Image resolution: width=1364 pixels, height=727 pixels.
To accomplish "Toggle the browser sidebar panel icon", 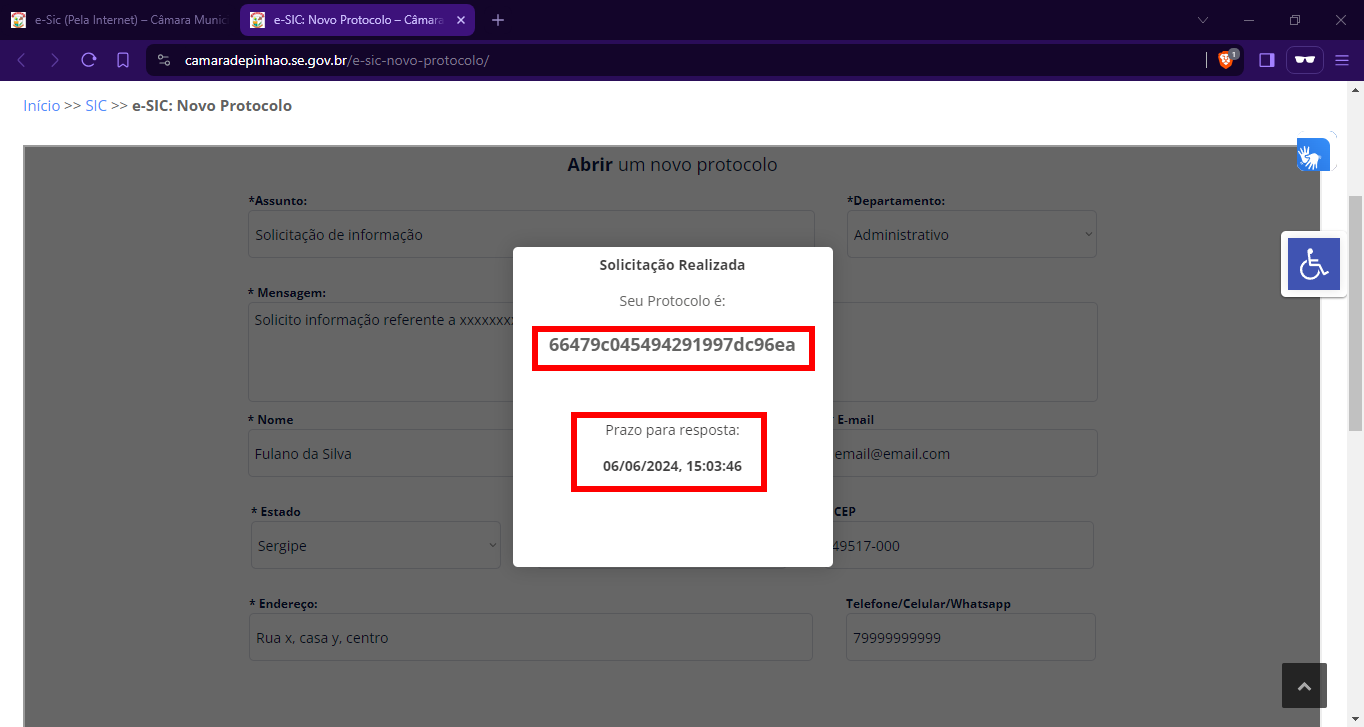I will tap(1266, 60).
